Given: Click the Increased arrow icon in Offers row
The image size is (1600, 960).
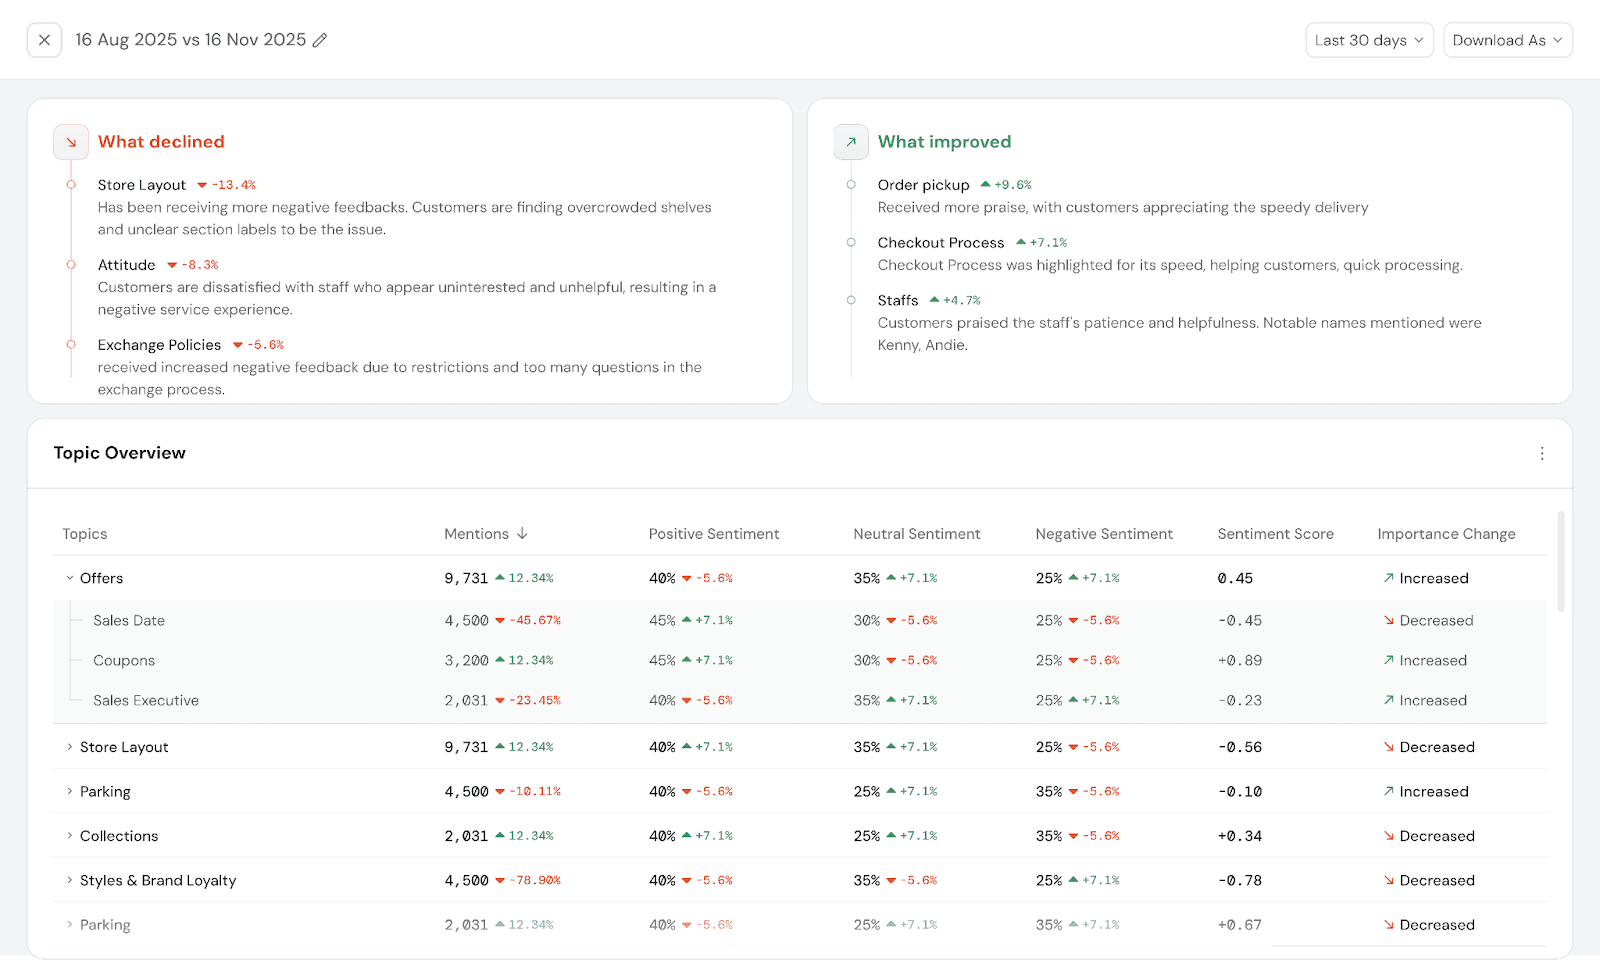Looking at the screenshot, I should pos(1388,578).
